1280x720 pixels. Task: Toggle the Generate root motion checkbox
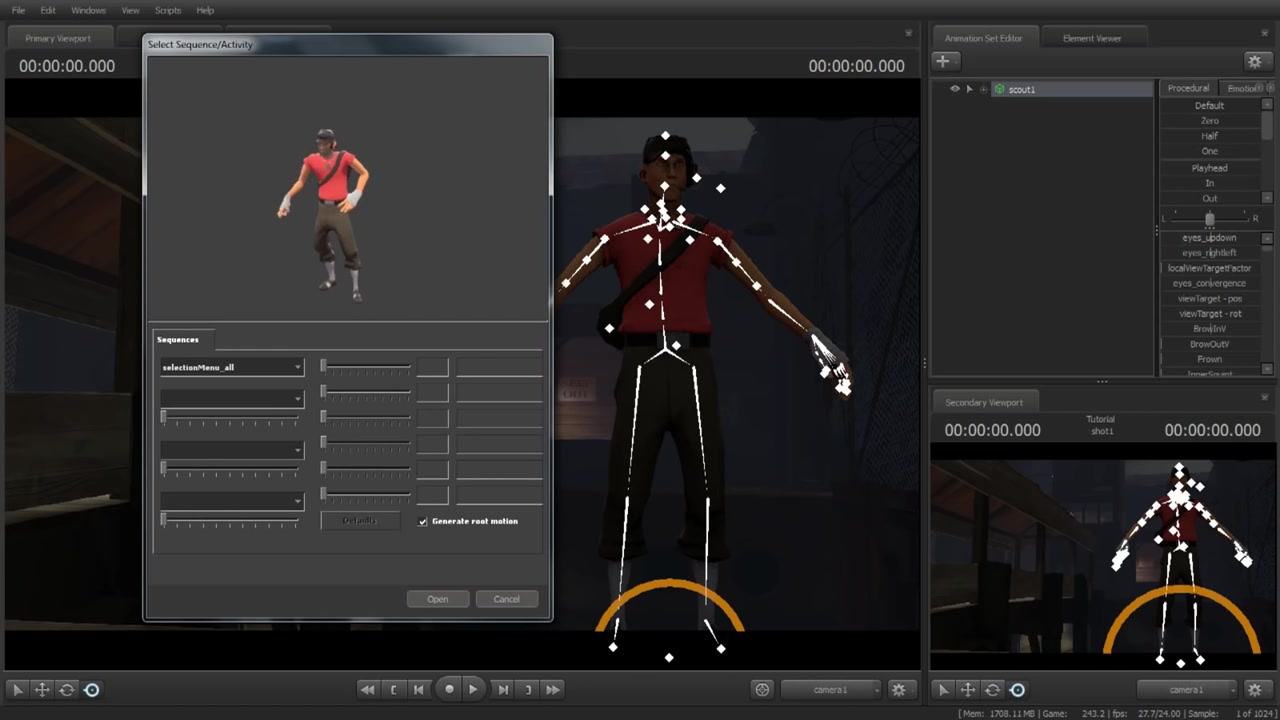coord(423,521)
